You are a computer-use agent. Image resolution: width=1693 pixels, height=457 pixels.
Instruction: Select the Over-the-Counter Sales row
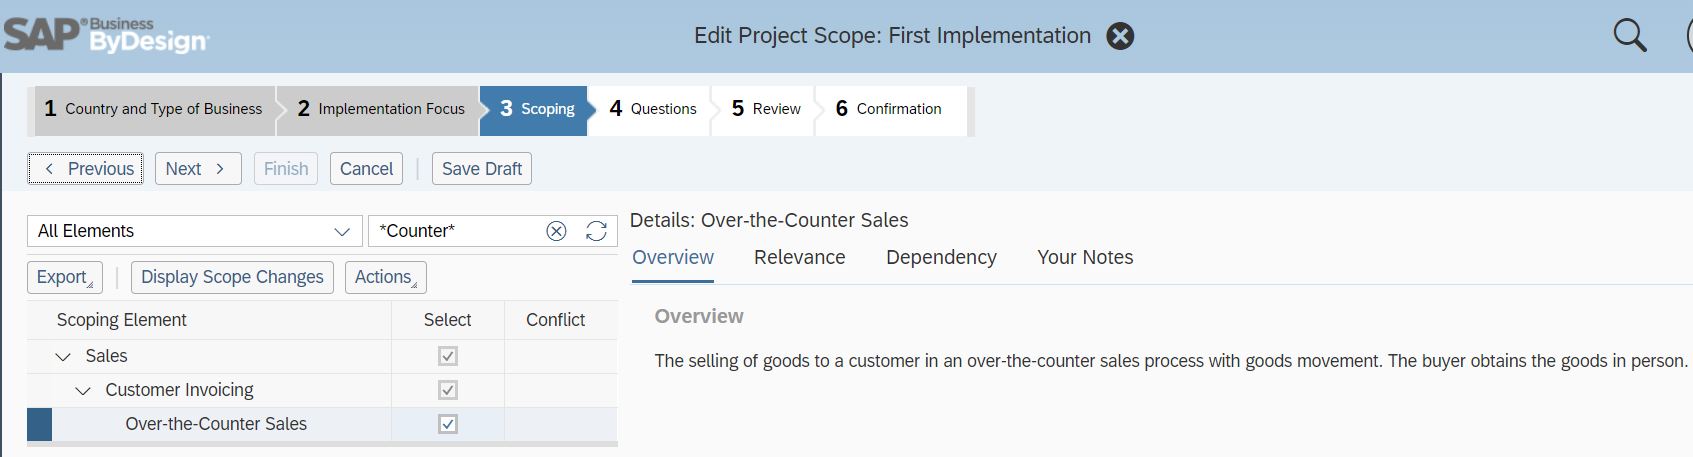[x=322, y=424]
